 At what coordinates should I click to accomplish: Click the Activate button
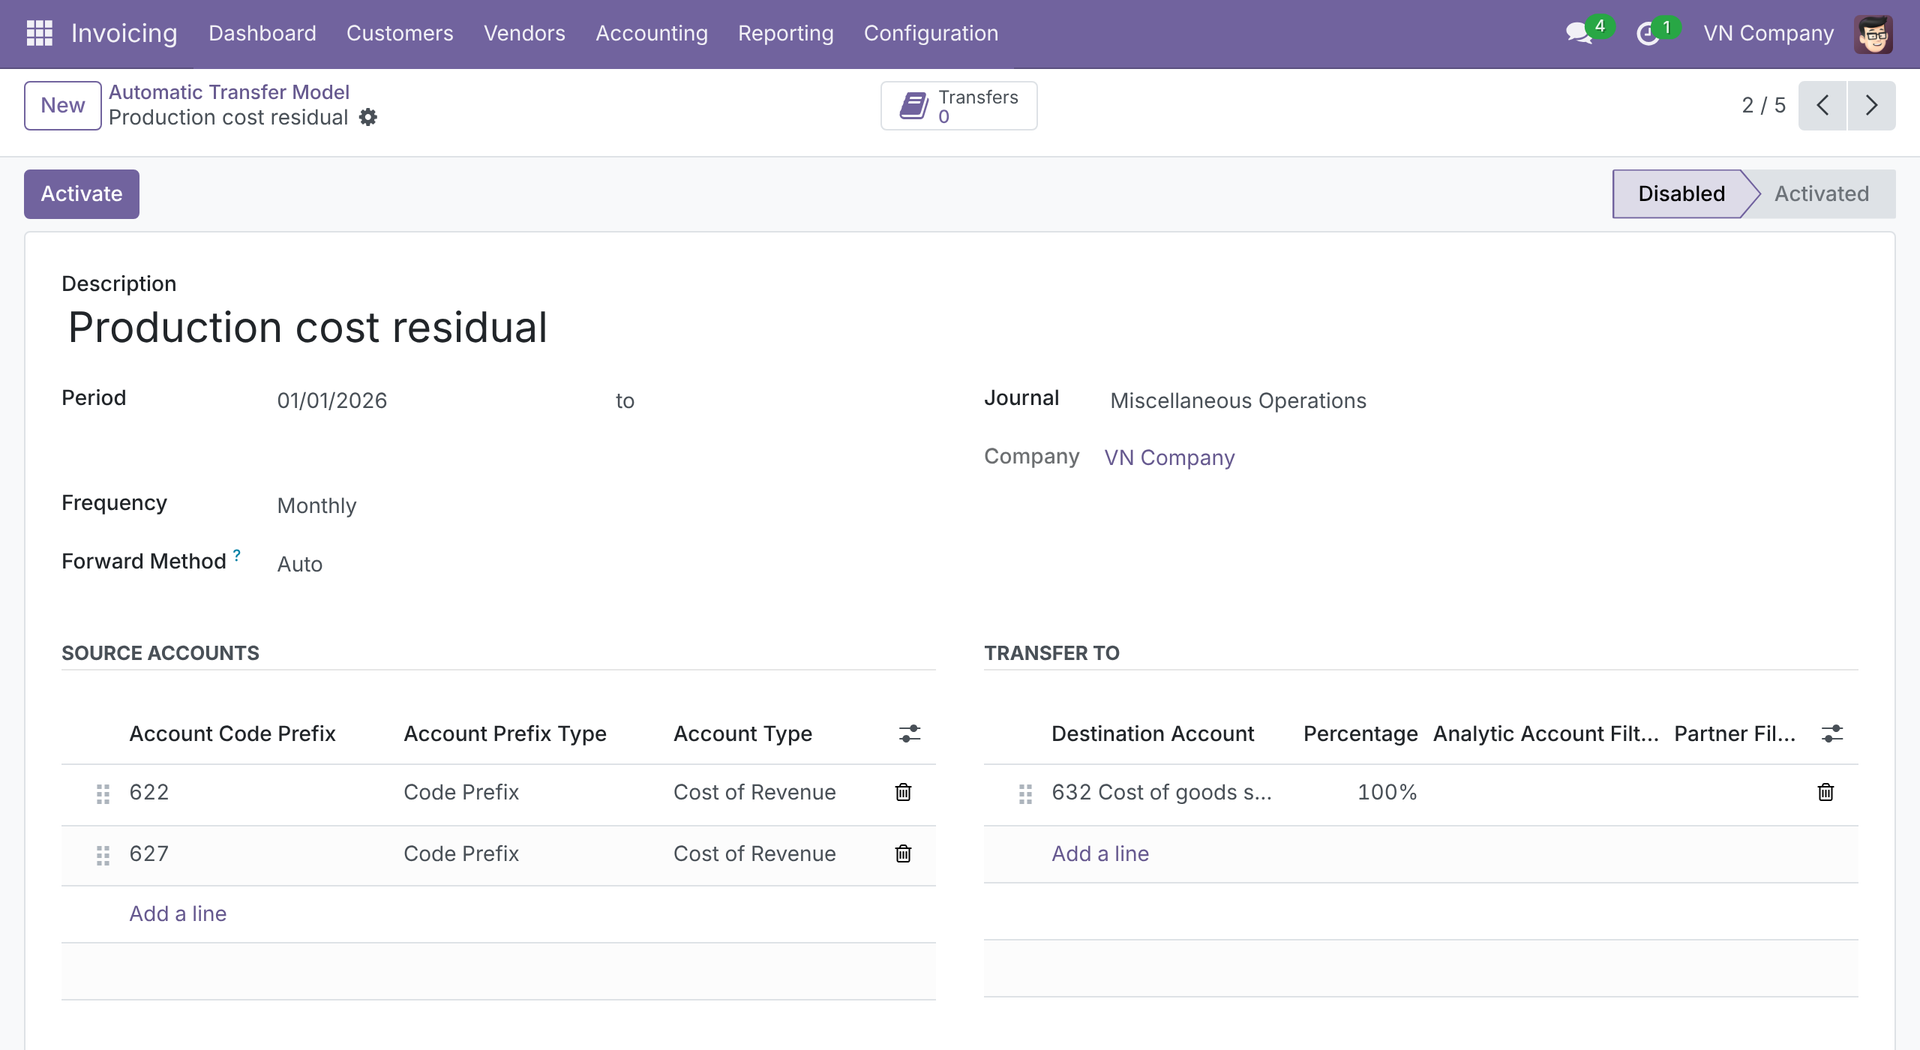pyautogui.click(x=82, y=194)
